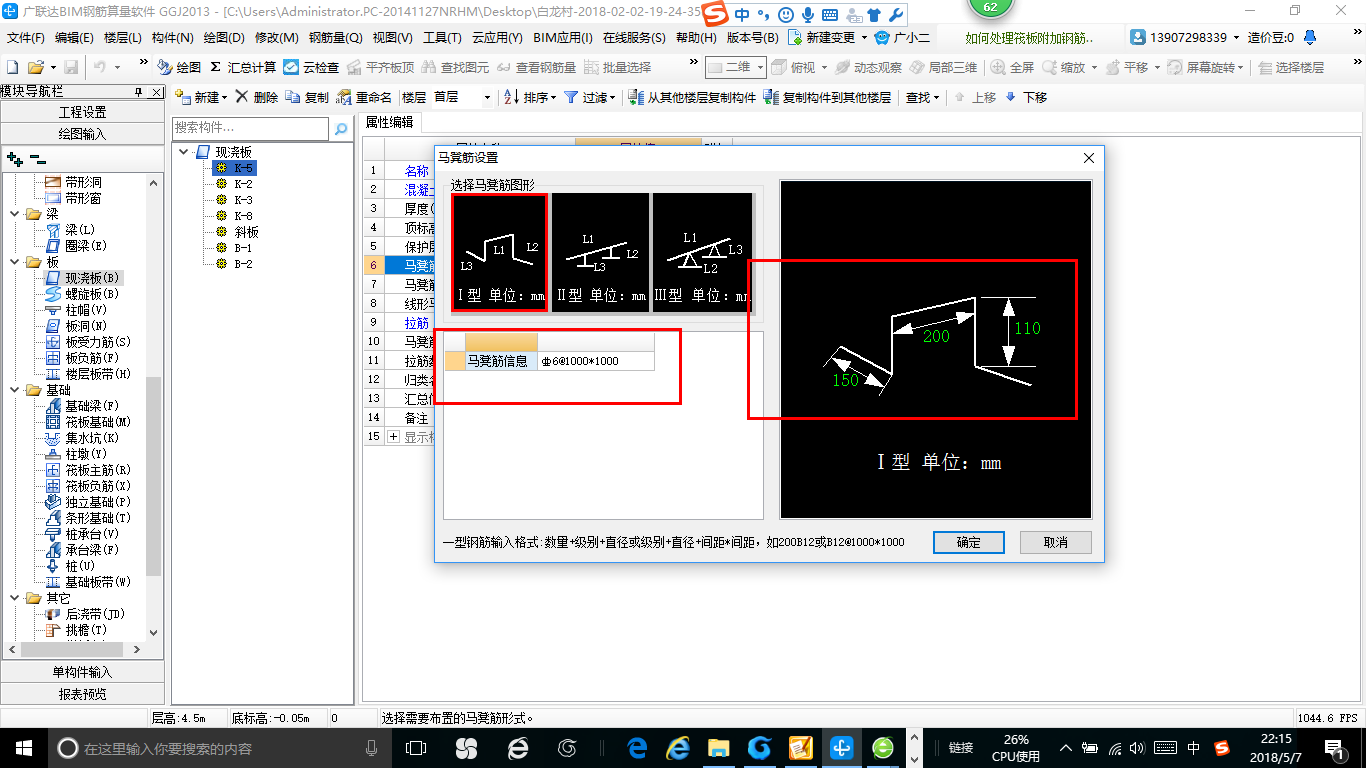1366x768 pixels.
Task: Collapse the 基础 folder in navigation tree
Action: click(14, 390)
